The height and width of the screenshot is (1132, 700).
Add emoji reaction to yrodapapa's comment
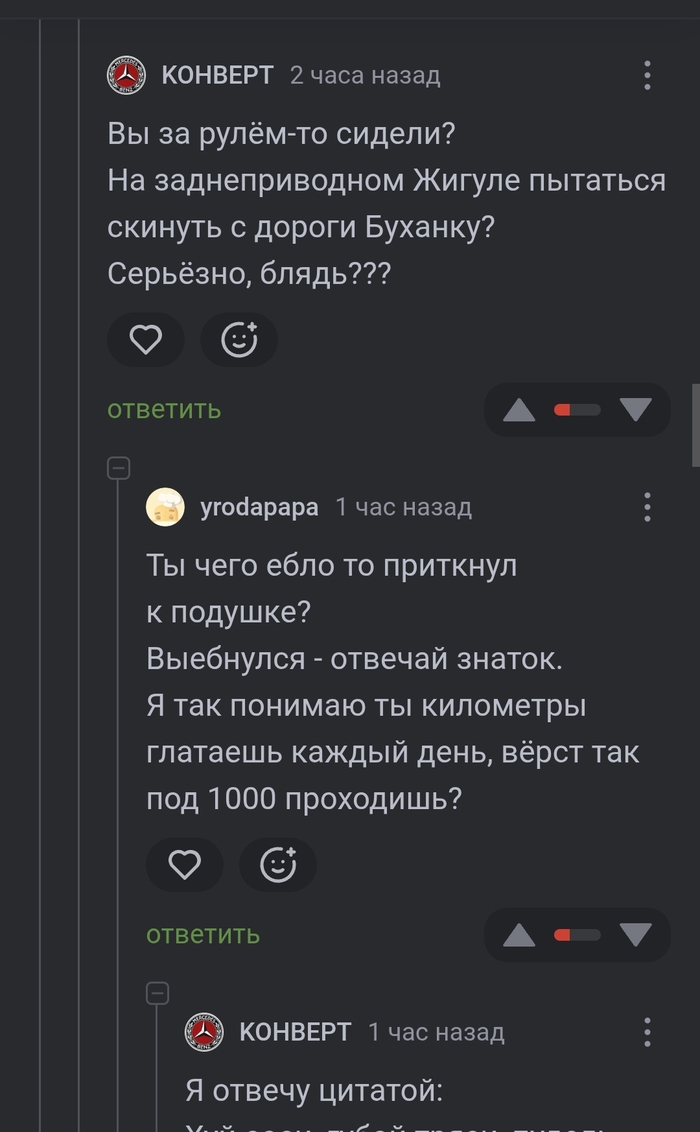(x=278, y=865)
